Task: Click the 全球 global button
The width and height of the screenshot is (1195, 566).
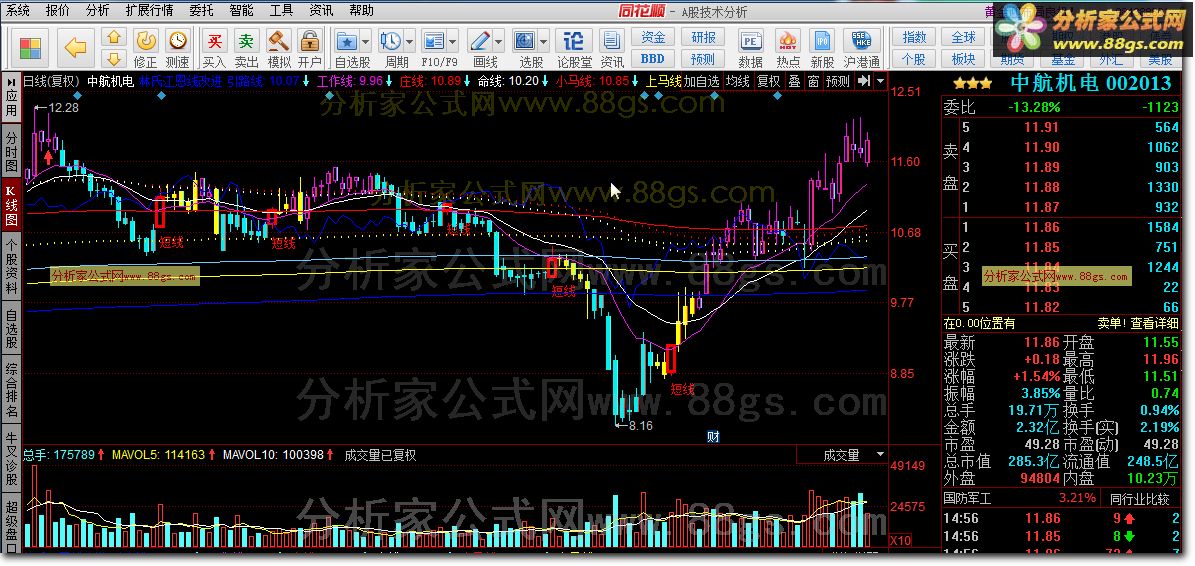Action: (963, 37)
